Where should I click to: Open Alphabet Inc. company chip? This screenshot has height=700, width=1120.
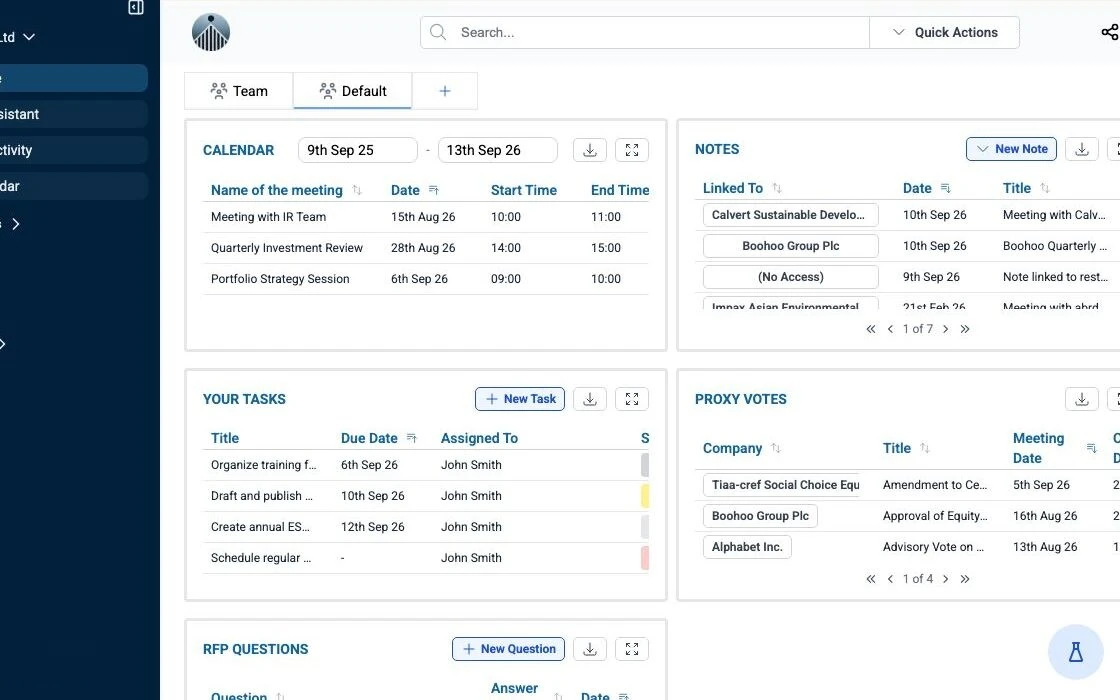[x=747, y=547]
